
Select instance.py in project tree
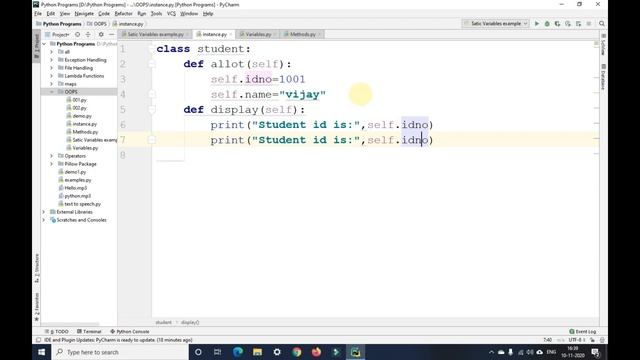pos(84,124)
